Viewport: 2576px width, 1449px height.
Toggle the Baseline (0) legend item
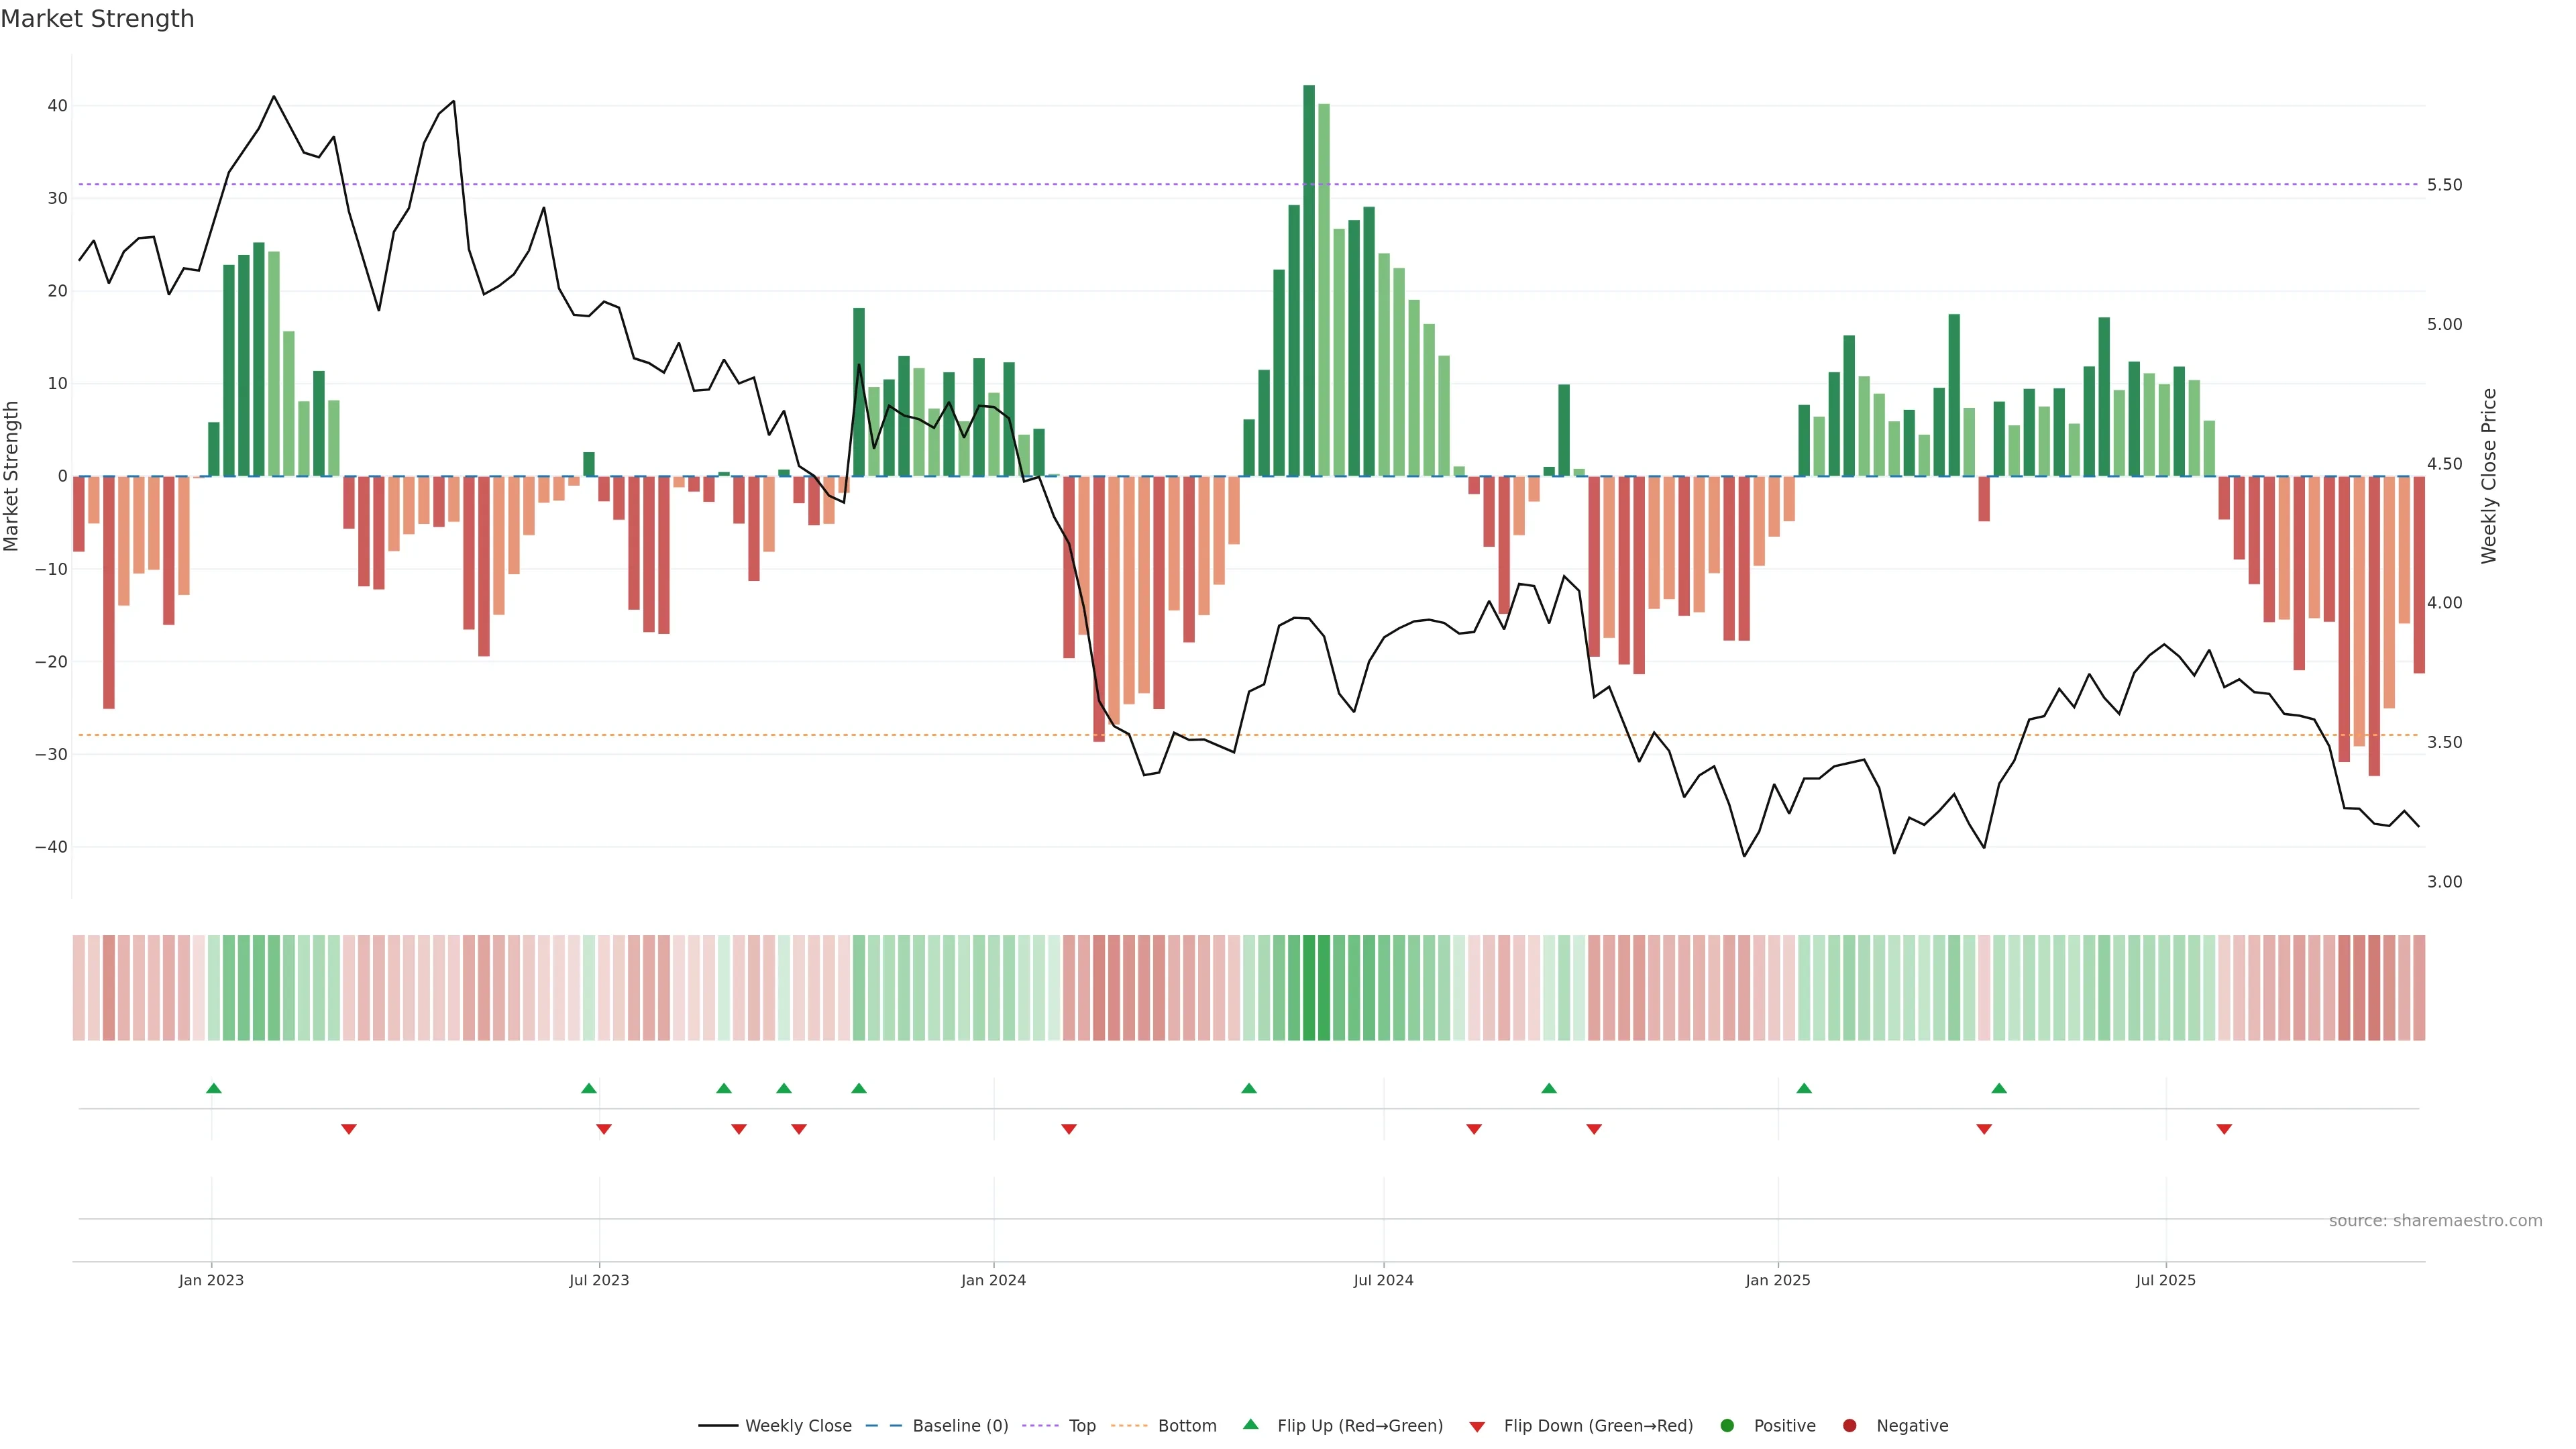click(x=959, y=1426)
